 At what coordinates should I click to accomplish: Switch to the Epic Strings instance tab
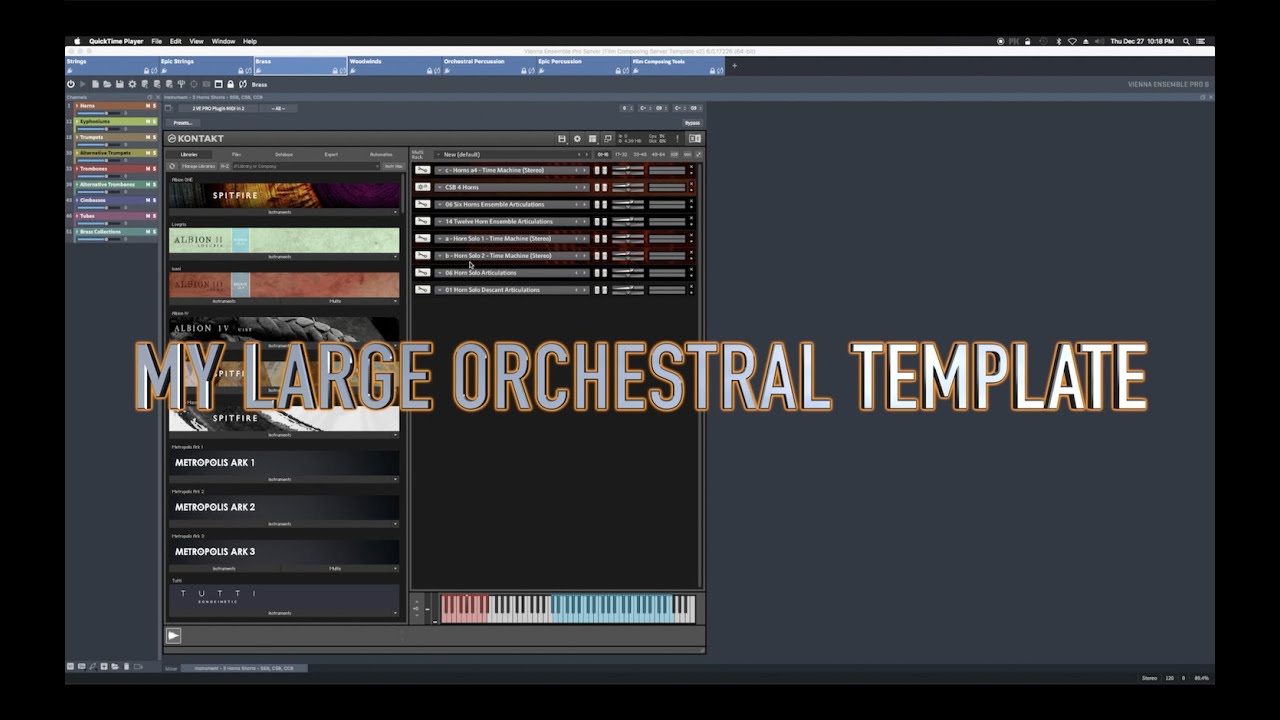click(206, 66)
